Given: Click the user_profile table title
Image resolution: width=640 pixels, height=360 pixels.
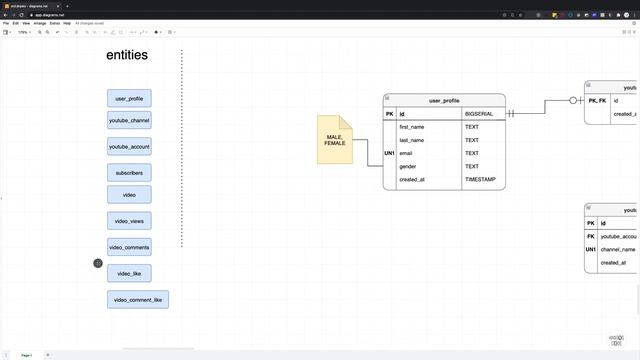Looking at the screenshot, I should click(444, 100).
